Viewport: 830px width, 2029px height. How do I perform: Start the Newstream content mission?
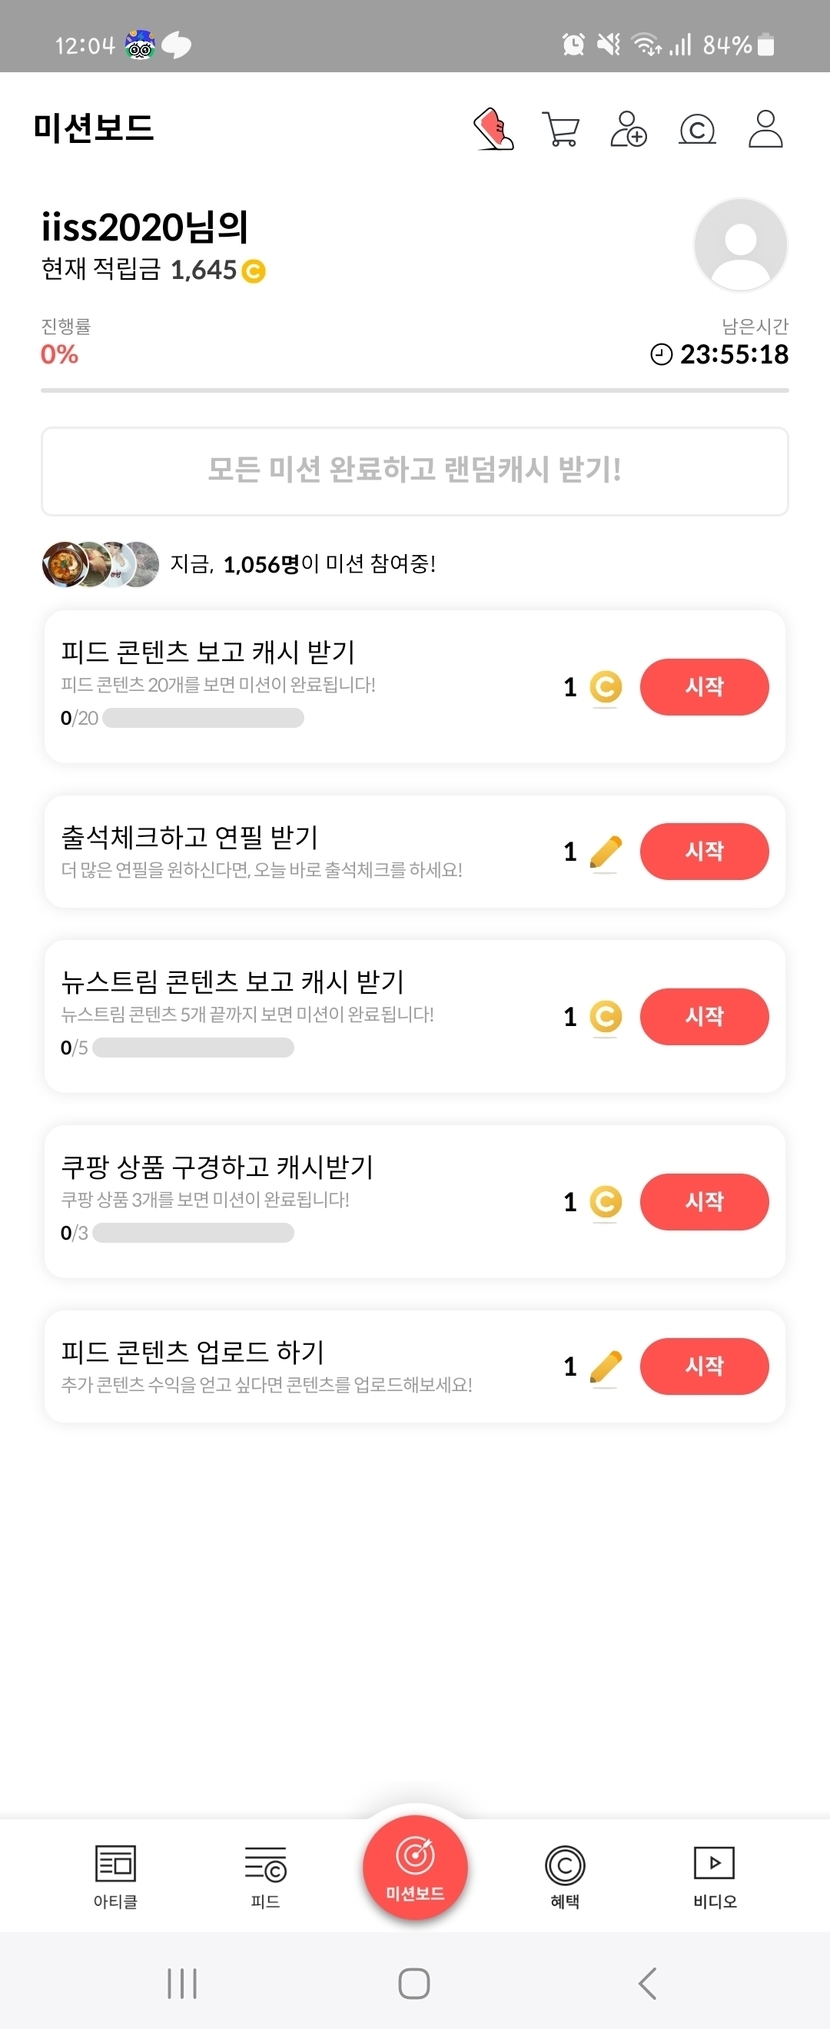pyautogui.click(x=704, y=1017)
